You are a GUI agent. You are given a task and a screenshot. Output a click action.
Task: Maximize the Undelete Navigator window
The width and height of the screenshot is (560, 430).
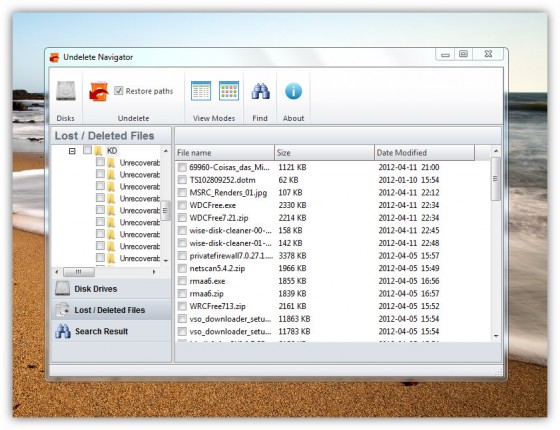(464, 54)
